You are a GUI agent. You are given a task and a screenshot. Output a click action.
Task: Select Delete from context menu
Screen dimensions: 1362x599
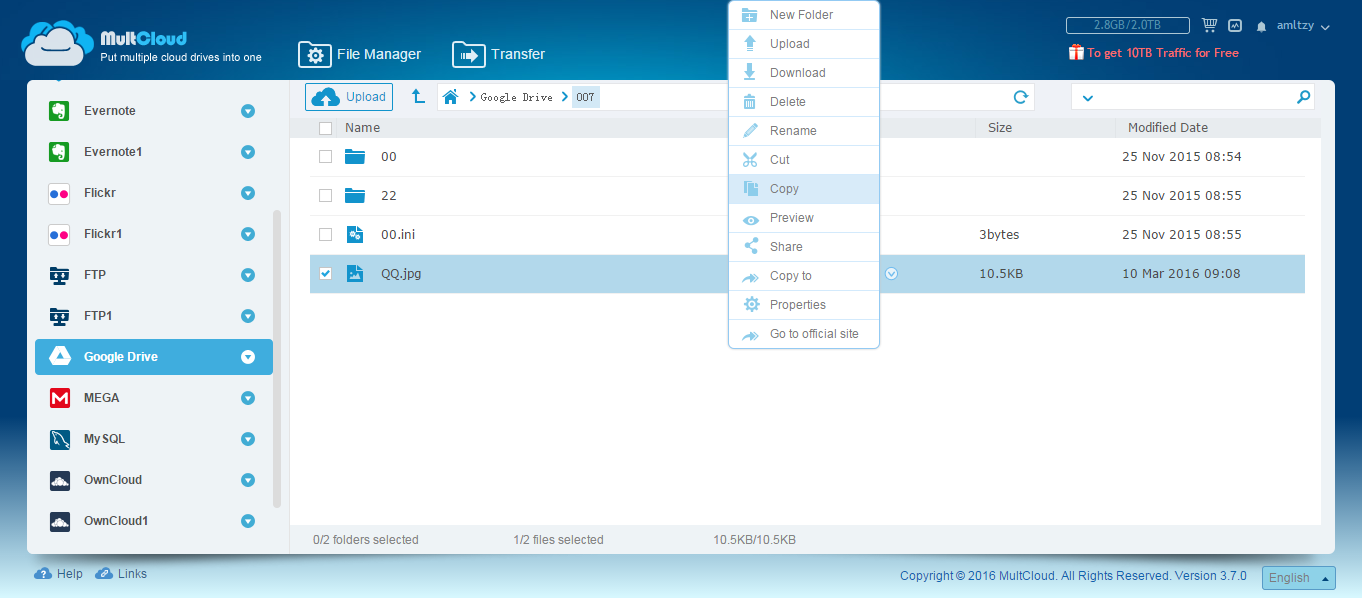pyautogui.click(x=804, y=102)
